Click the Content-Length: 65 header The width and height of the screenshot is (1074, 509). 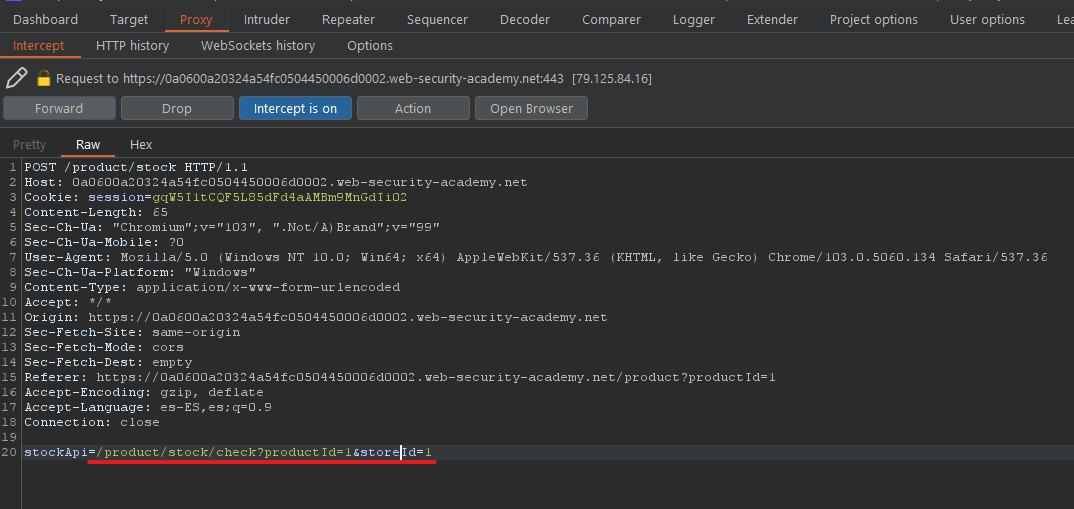click(96, 212)
